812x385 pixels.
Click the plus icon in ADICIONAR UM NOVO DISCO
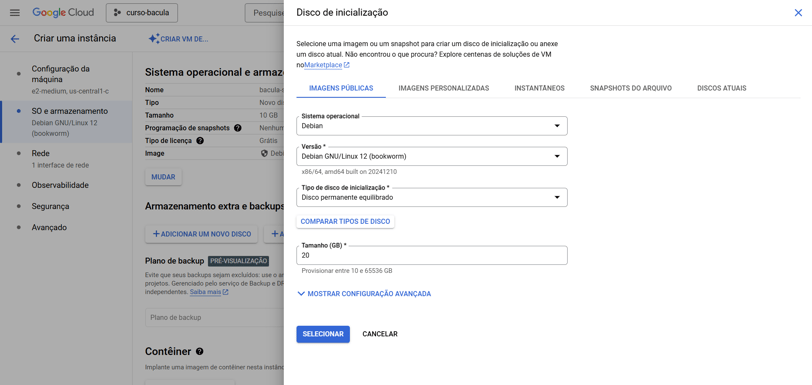(x=156, y=234)
